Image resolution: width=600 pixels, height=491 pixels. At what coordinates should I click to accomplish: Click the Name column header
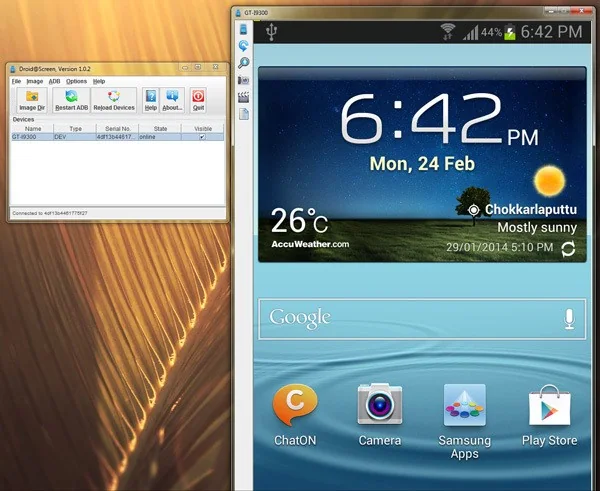33,129
